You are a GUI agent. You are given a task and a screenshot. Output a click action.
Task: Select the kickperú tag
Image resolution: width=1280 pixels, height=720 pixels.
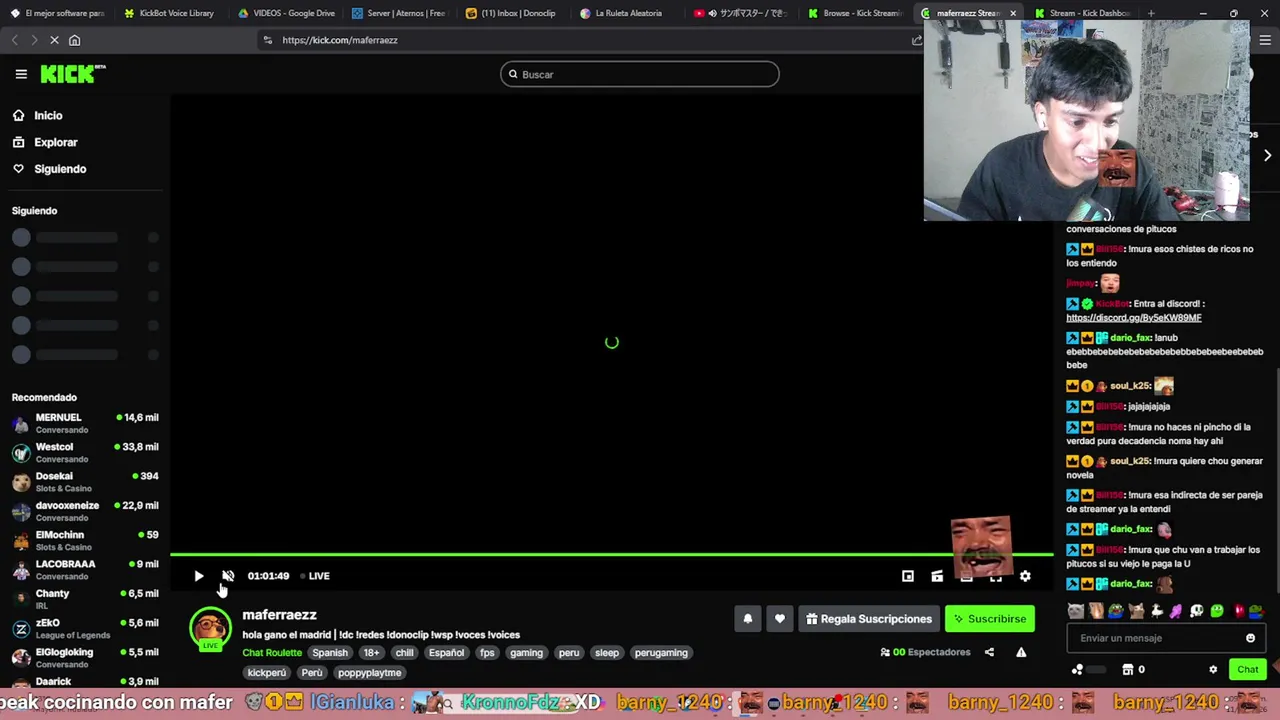point(267,673)
